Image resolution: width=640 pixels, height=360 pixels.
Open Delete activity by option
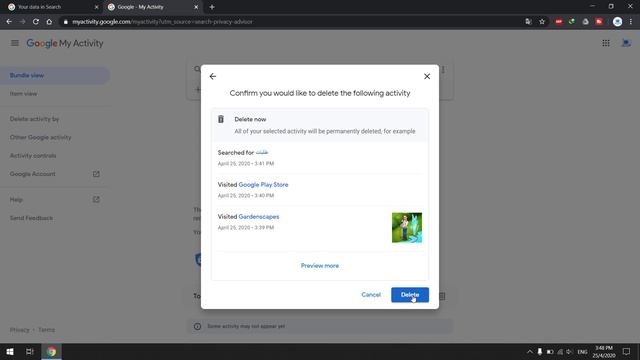click(x=34, y=119)
